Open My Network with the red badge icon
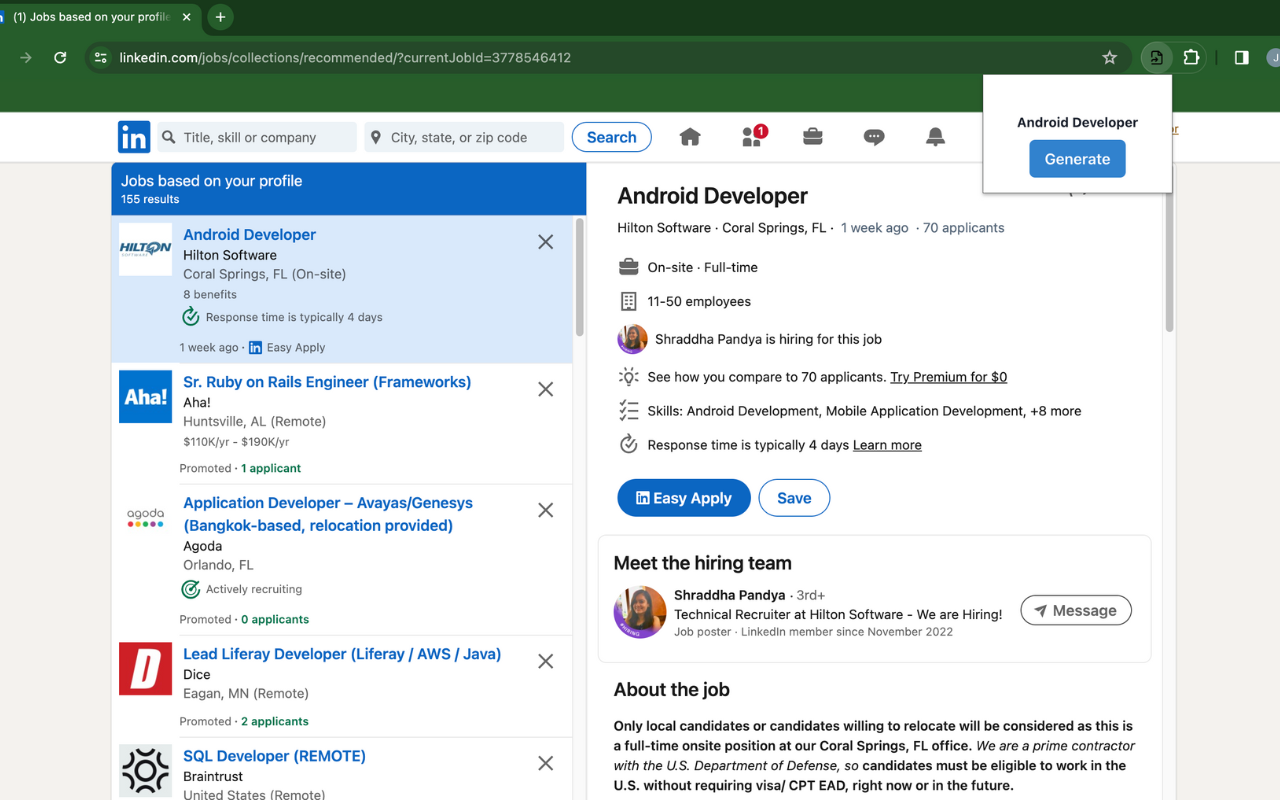This screenshot has height=800, width=1280. pyautogui.click(x=751, y=137)
